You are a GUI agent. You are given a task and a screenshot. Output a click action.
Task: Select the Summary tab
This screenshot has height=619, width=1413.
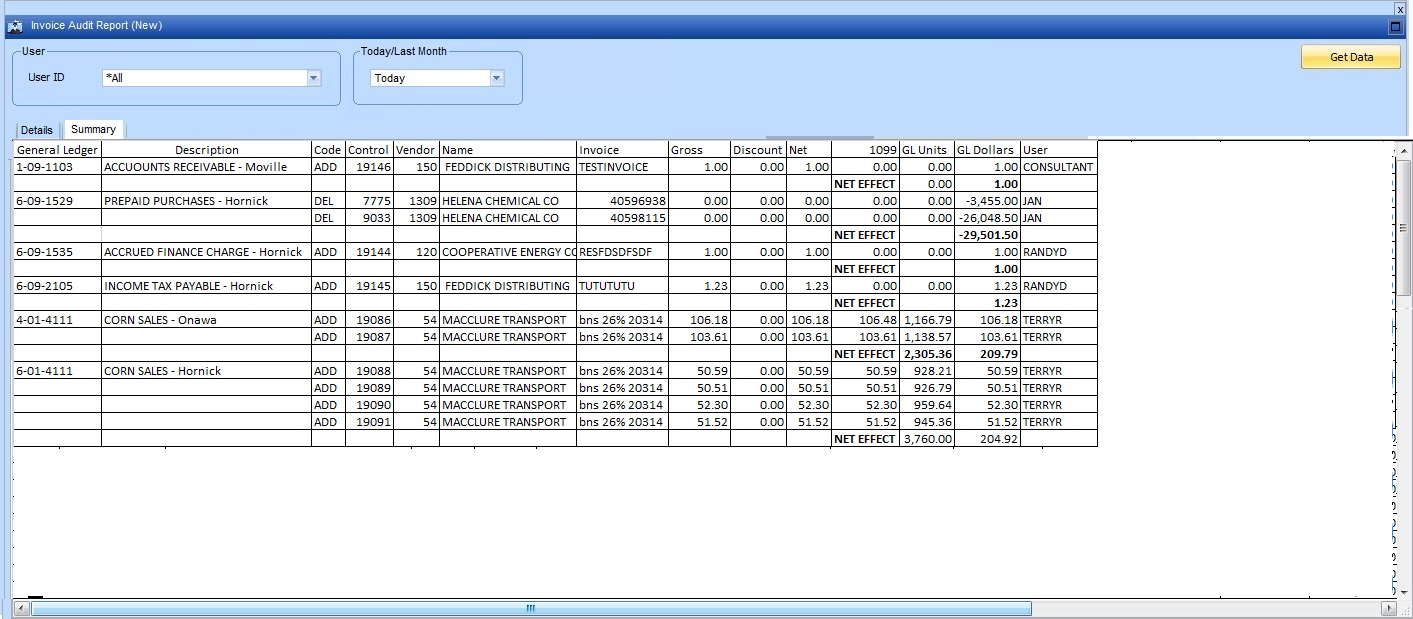[x=93, y=129]
